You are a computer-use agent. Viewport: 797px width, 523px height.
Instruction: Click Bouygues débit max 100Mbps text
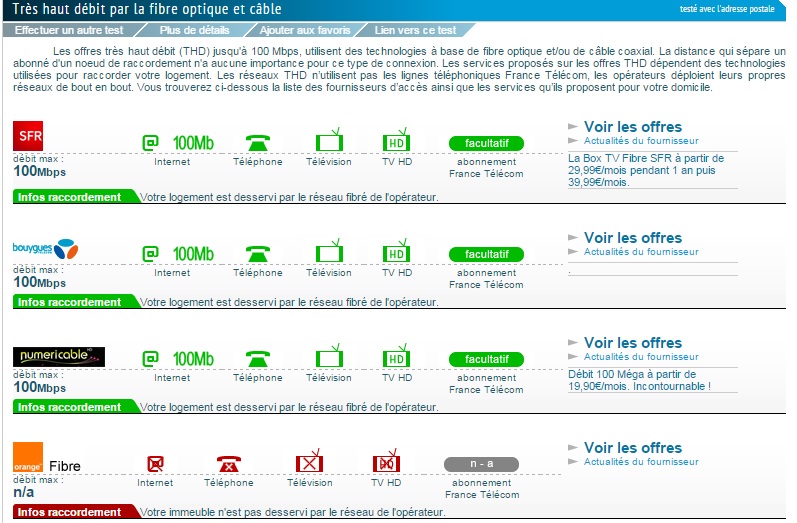(40, 282)
